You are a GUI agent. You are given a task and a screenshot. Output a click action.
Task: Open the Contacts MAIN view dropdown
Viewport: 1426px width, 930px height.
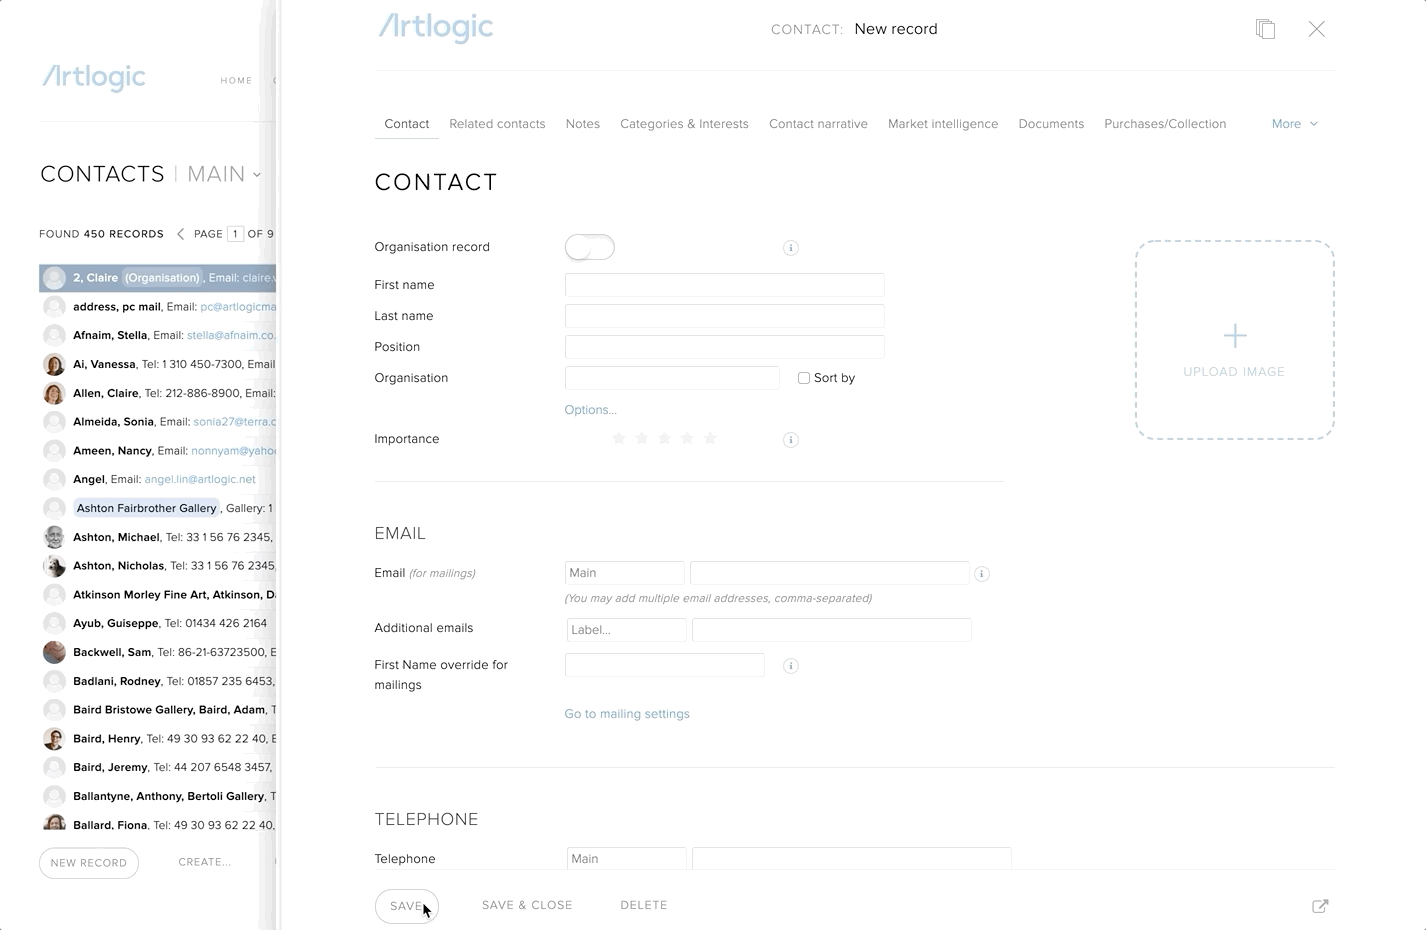coord(224,174)
